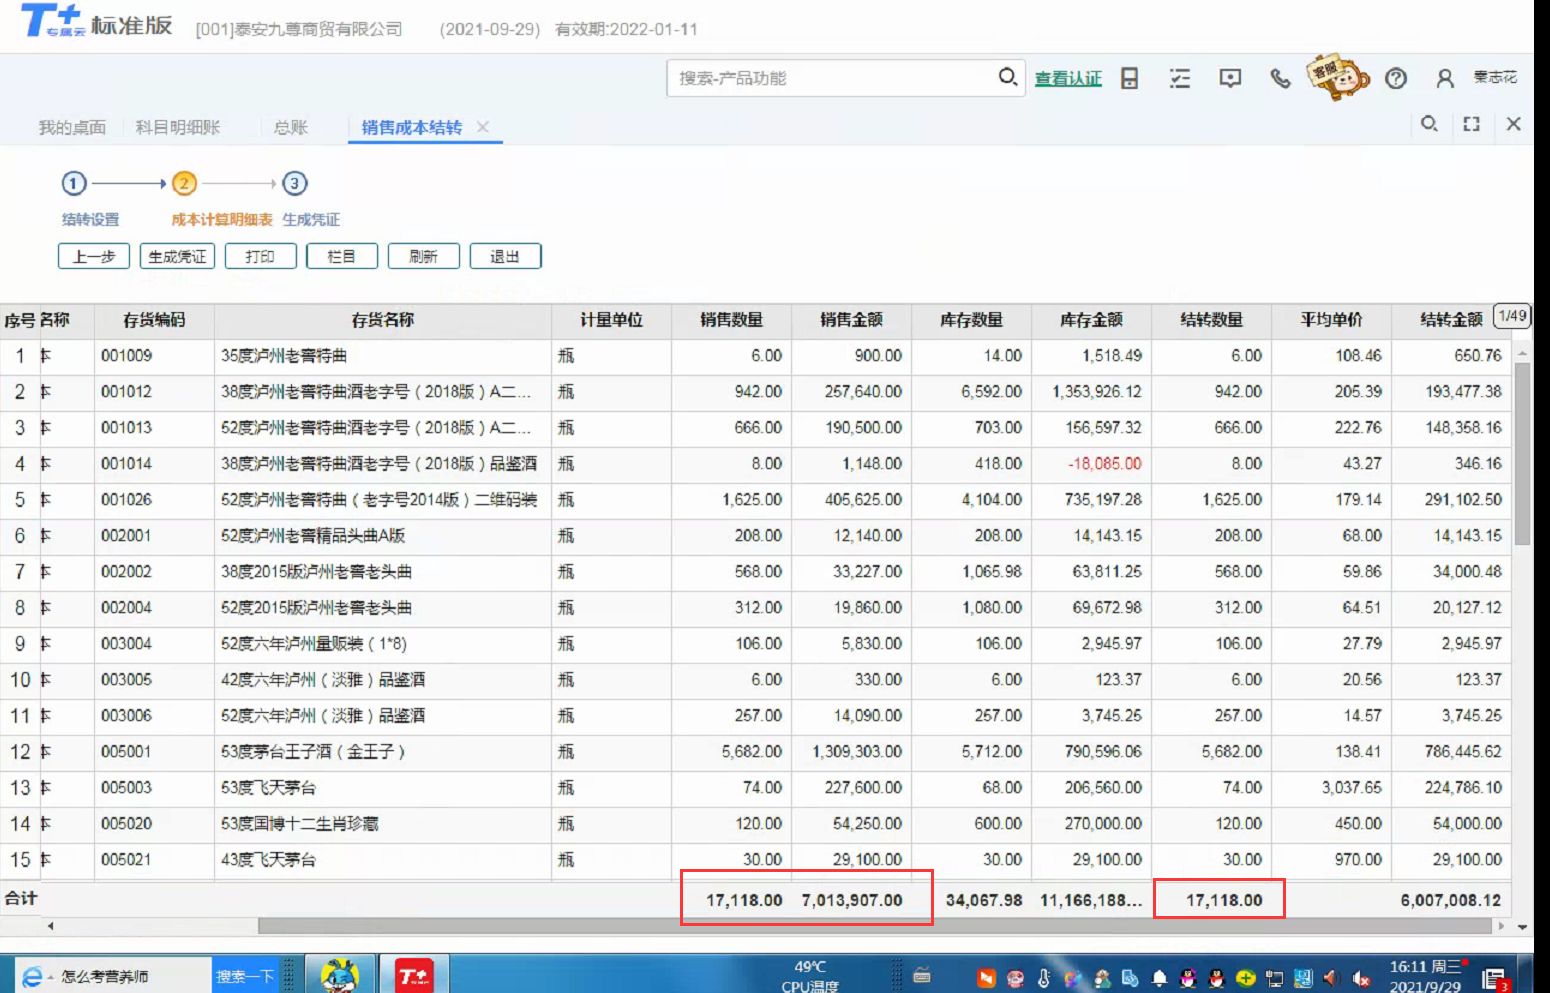
Task: Close all tabs with the X icon
Action: tap(1513, 124)
